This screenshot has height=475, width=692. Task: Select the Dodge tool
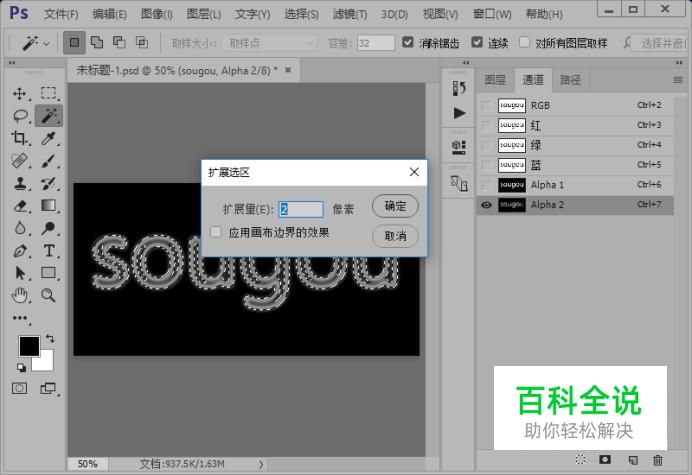coord(49,228)
